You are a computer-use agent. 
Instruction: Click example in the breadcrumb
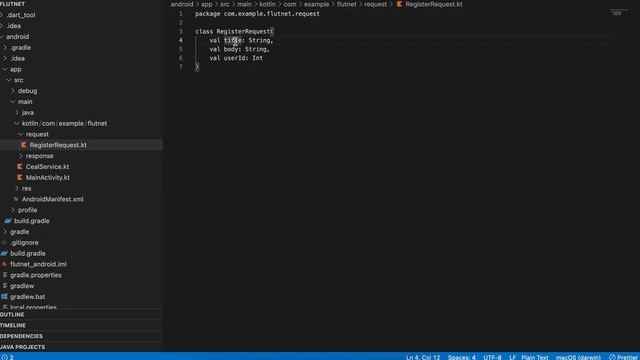(316, 4)
